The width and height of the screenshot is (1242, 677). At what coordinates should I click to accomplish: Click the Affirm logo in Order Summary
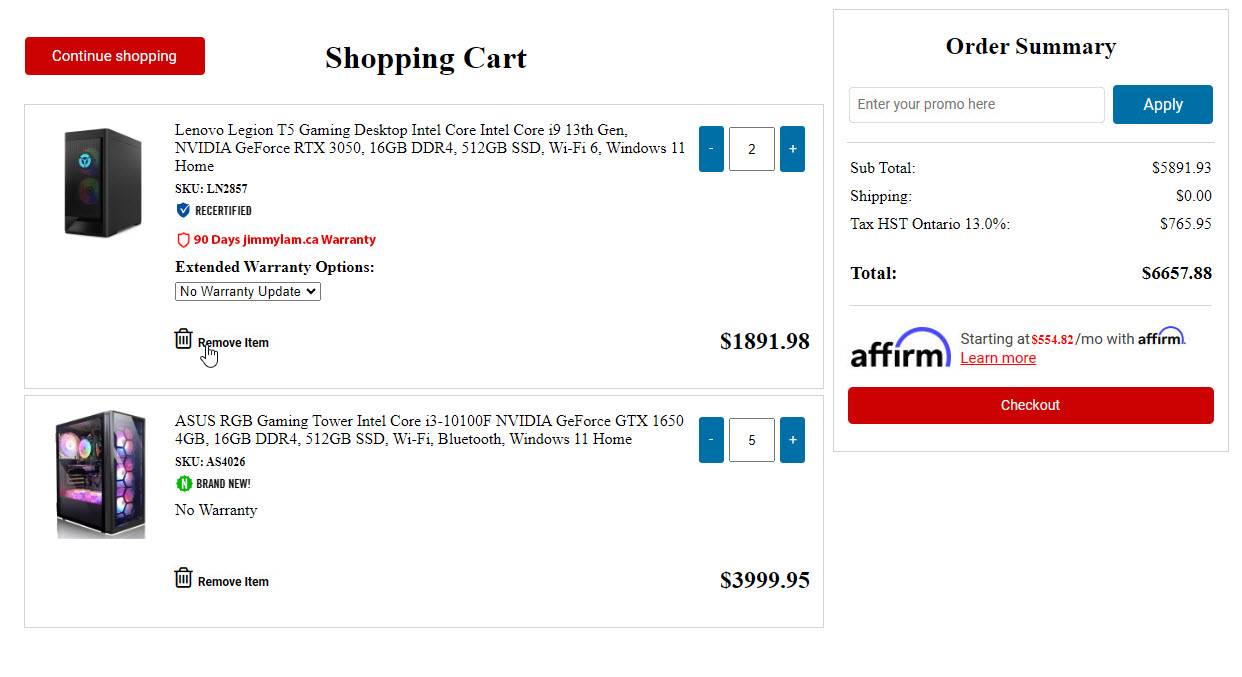(x=900, y=348)
